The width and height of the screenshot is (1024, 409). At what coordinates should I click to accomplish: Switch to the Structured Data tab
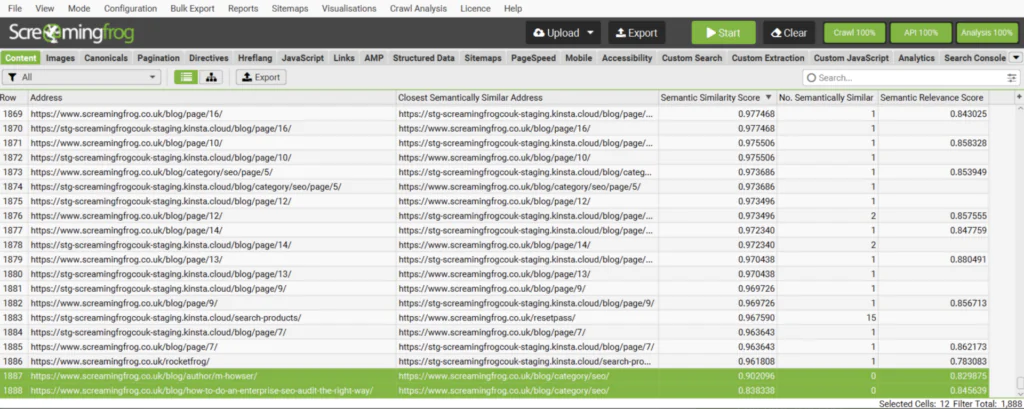click(x=424, y=58)
